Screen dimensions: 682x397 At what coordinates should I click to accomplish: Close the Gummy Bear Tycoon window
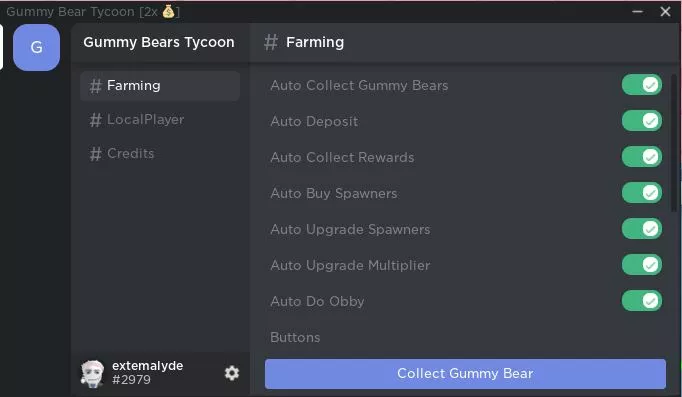[x=665, y=12]
